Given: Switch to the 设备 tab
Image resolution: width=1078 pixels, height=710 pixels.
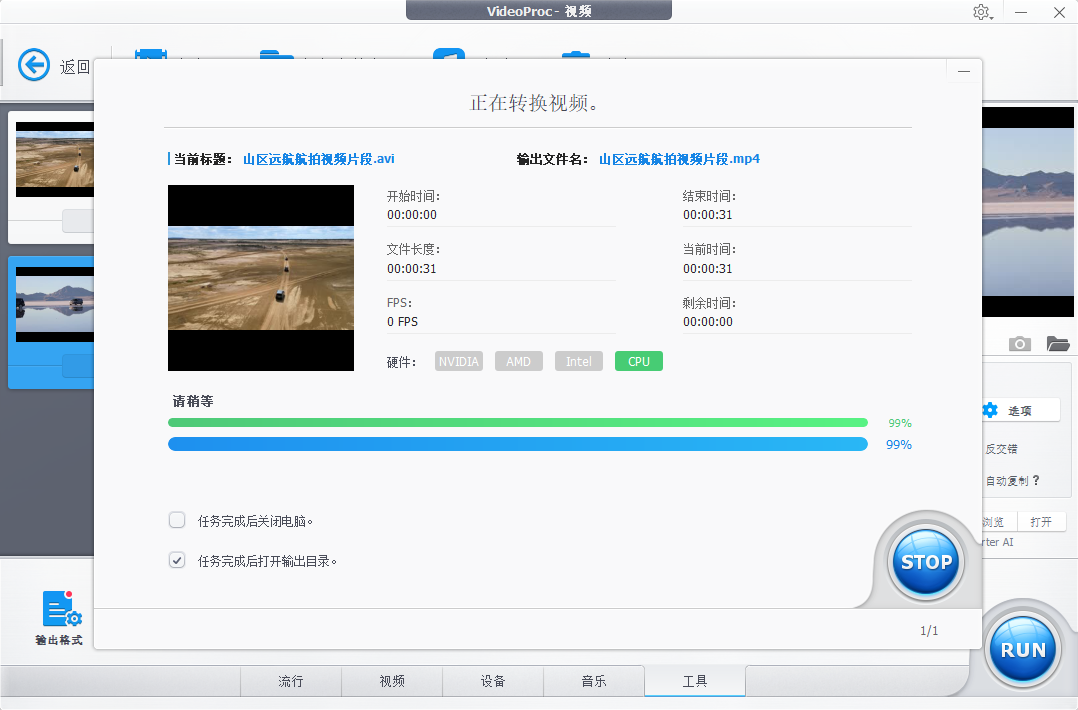Looking at the screenshot, I should pos(492,681).
